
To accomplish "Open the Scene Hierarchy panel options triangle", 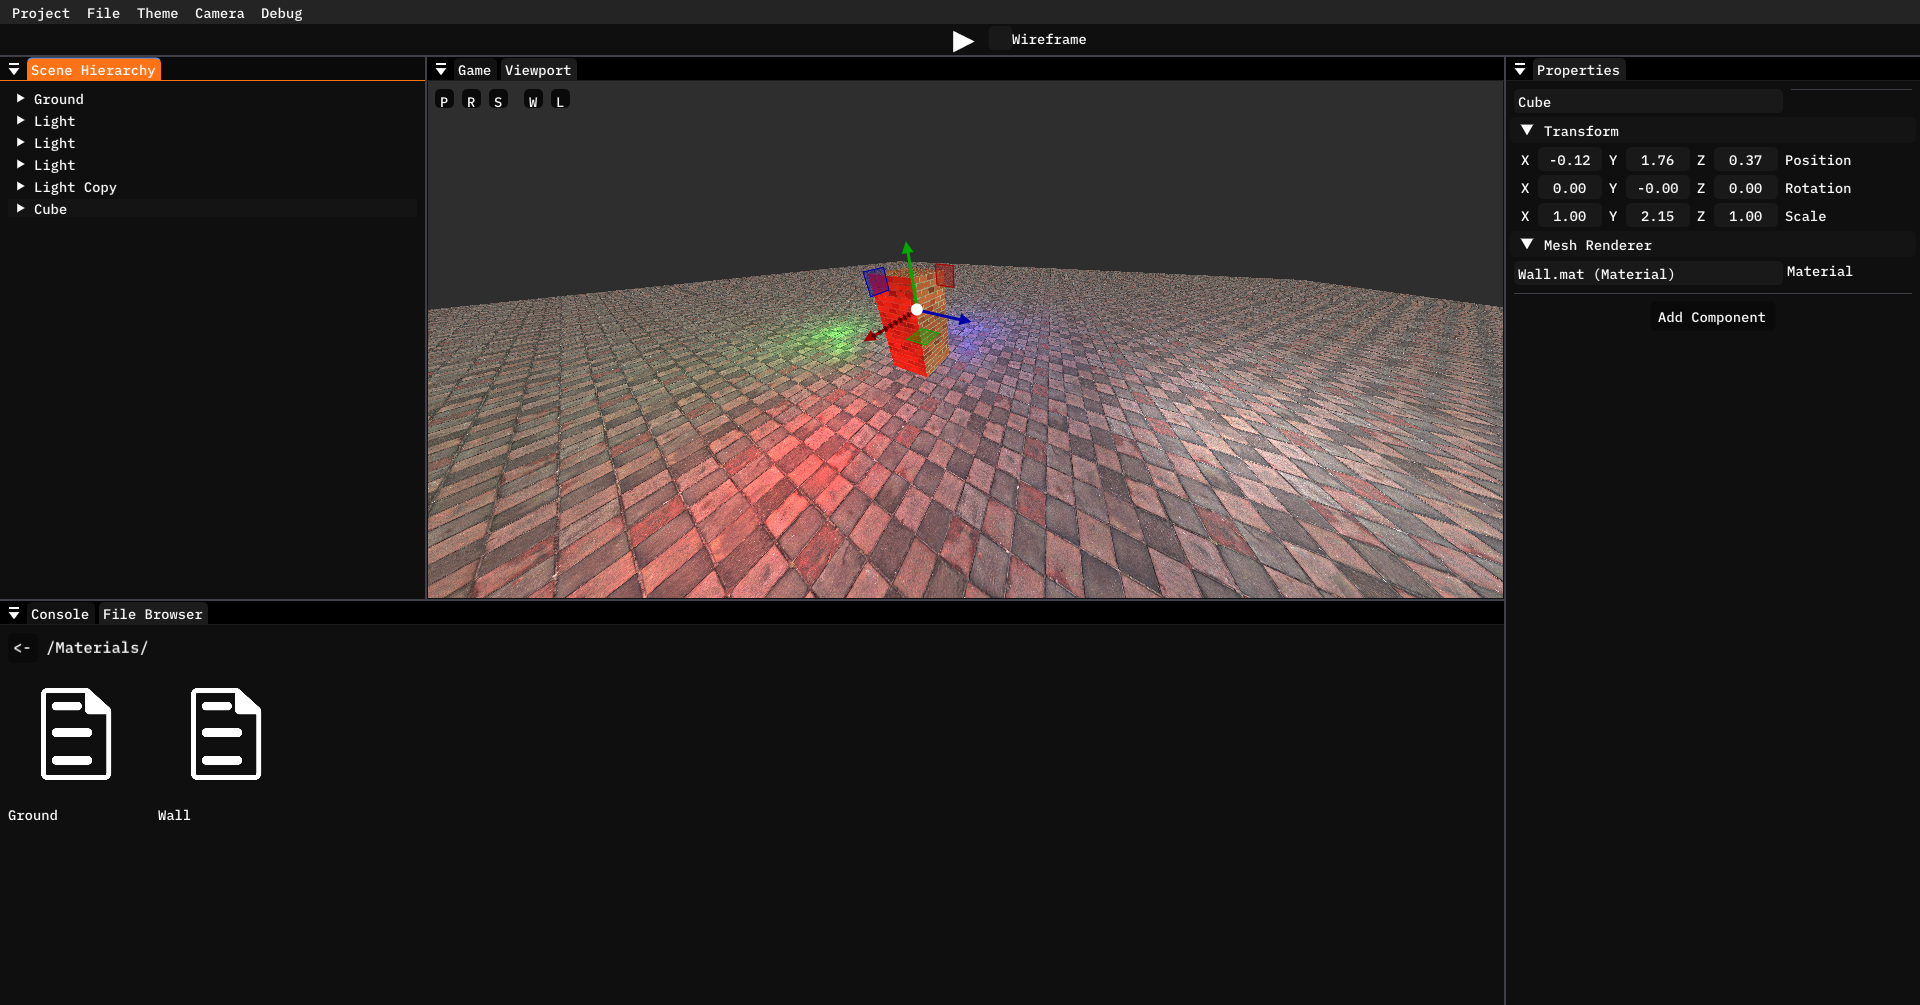I will (x=14, y=70).
